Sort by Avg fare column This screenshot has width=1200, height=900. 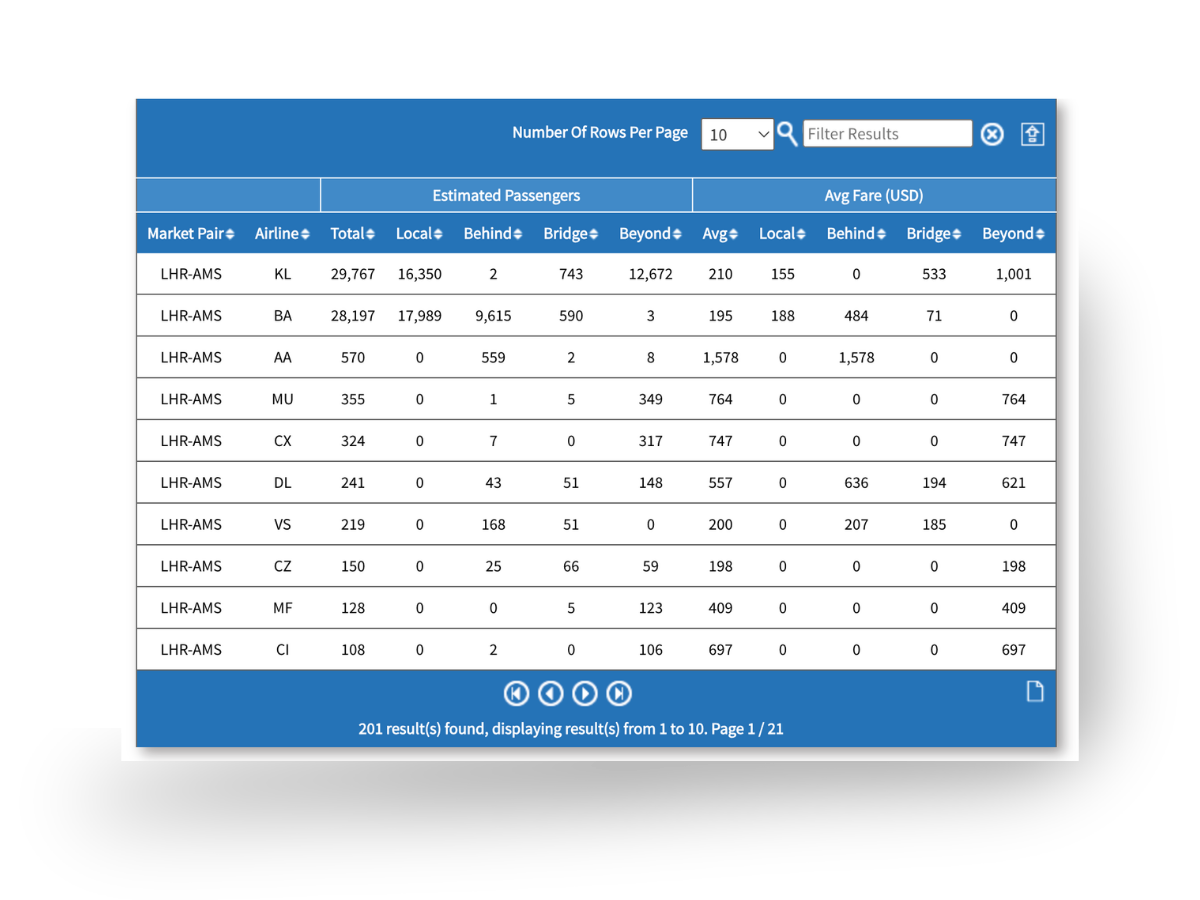(x=720, y=233)
